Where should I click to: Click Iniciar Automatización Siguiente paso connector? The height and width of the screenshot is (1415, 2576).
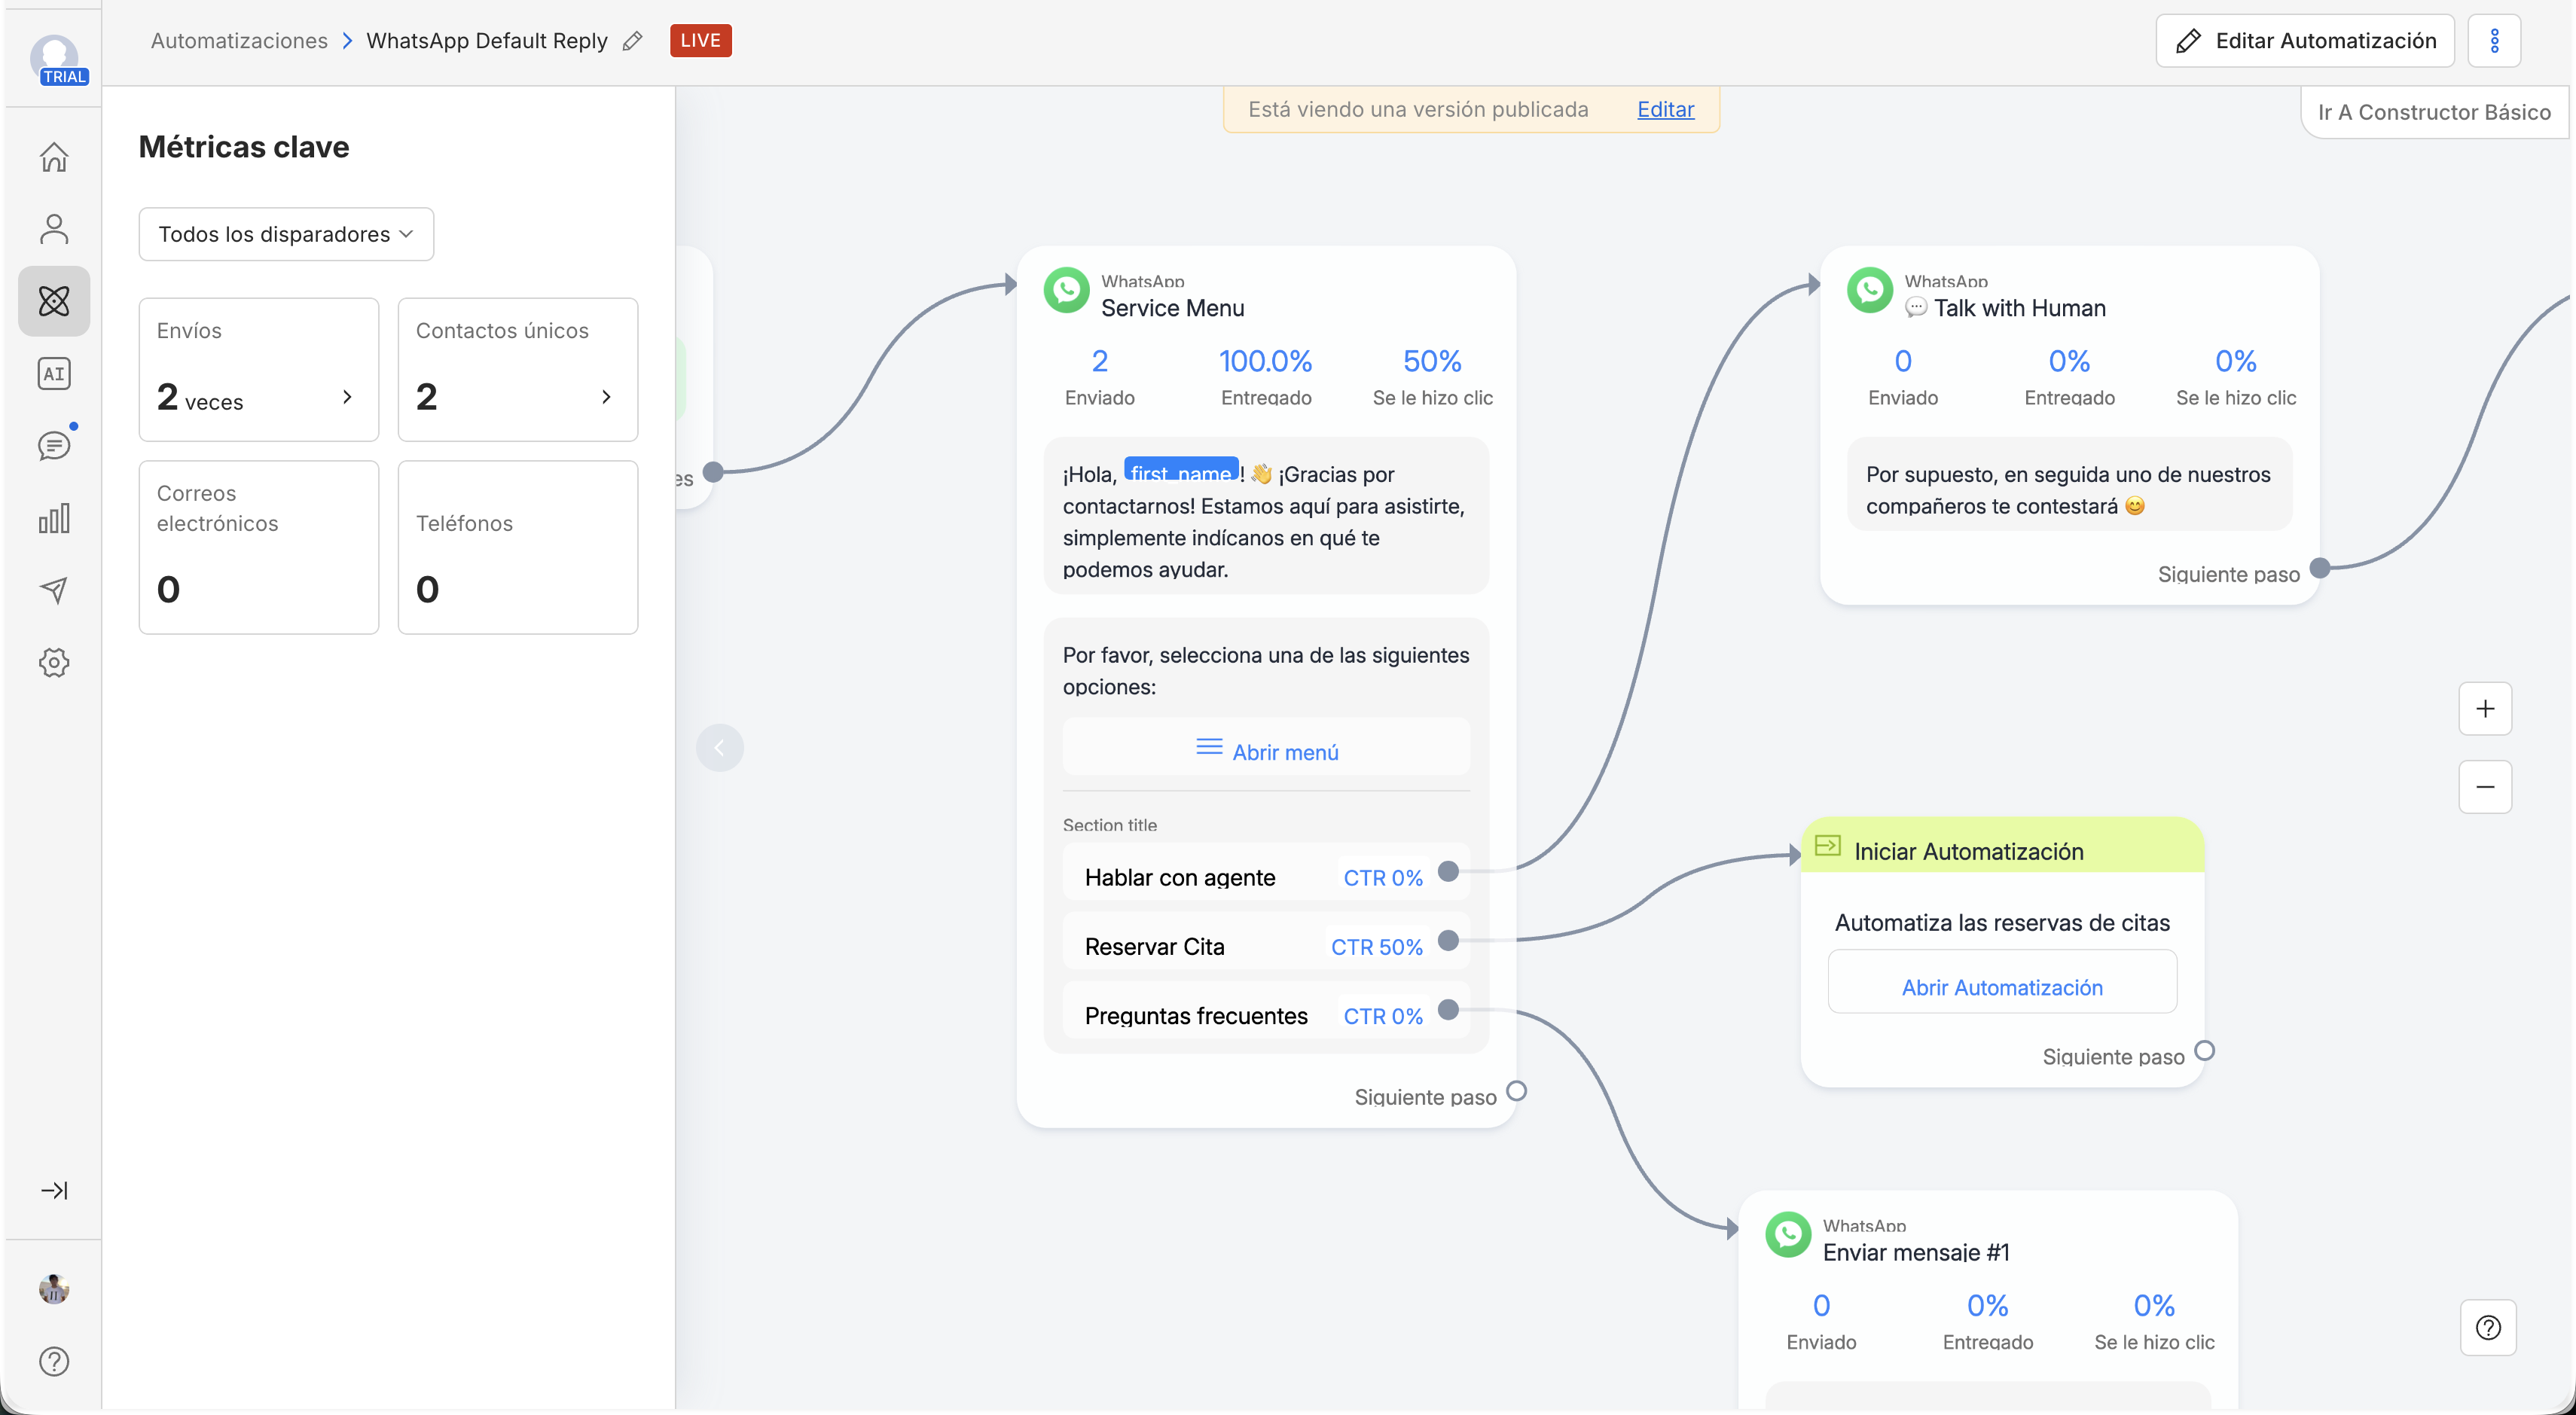[2204, 1051]
